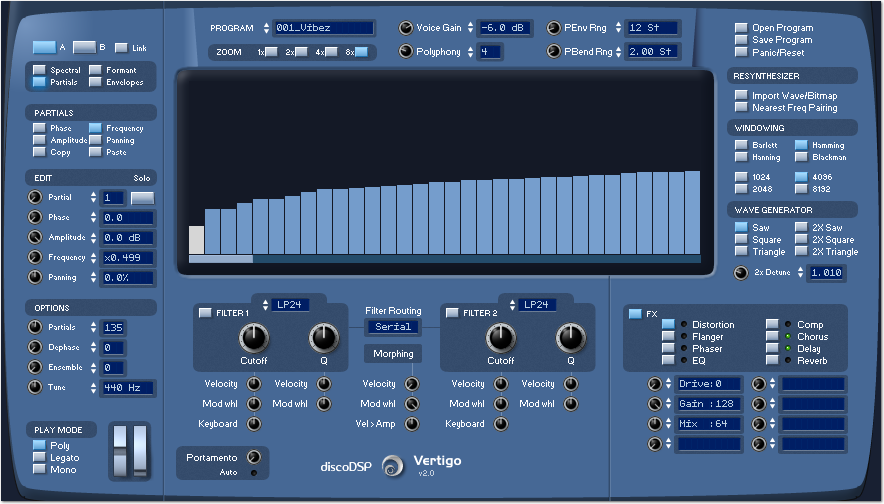Click the Tune 440 Hz value field

point(127,387)
